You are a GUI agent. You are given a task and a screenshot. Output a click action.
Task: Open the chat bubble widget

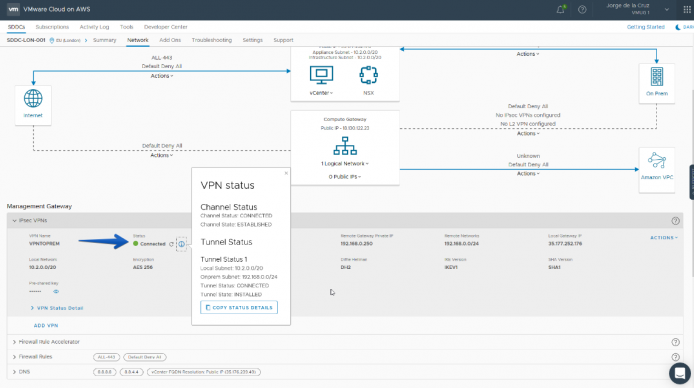680,373
